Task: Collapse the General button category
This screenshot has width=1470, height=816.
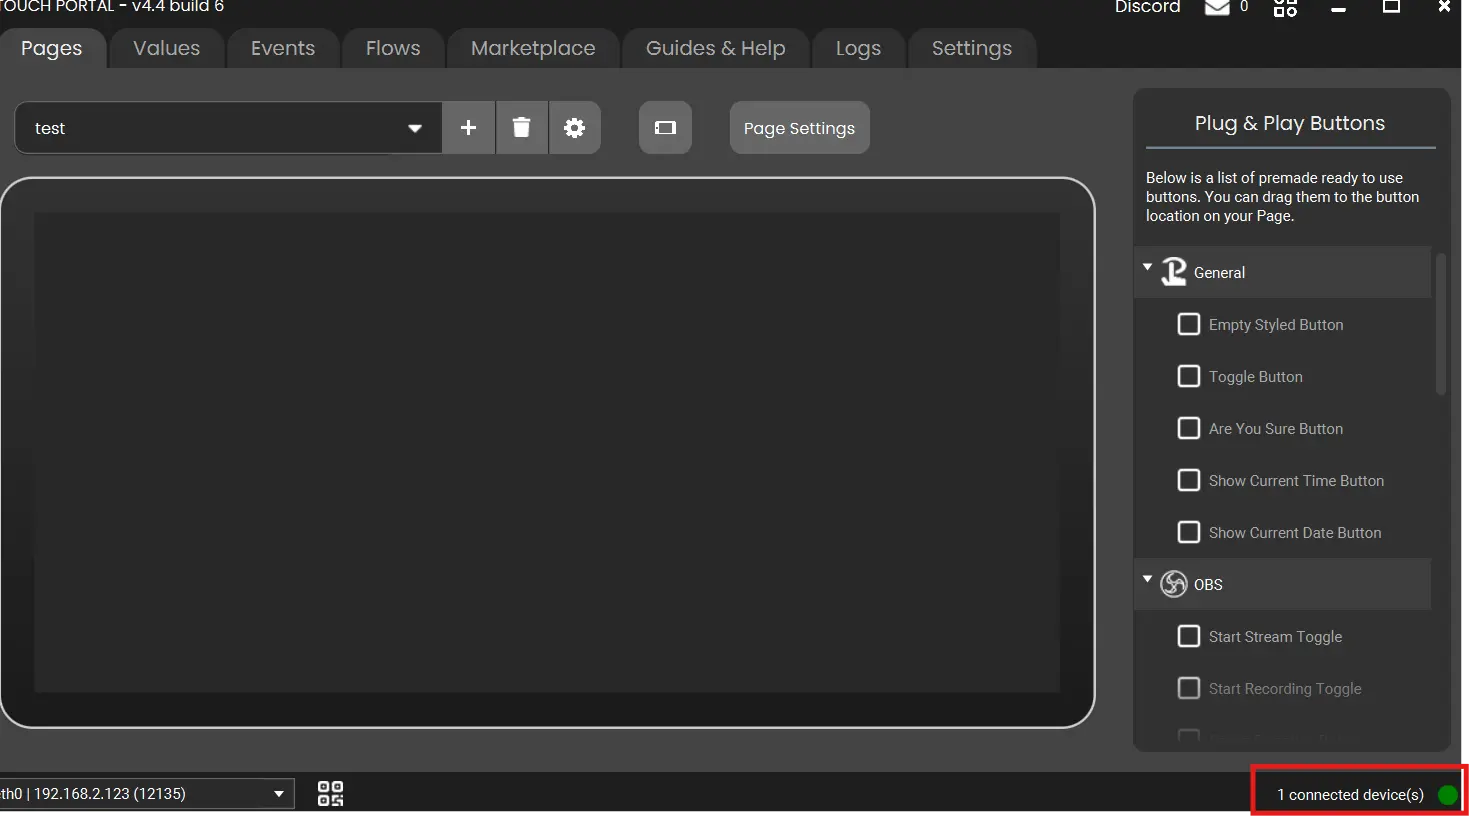Action: coord(1148,268)
